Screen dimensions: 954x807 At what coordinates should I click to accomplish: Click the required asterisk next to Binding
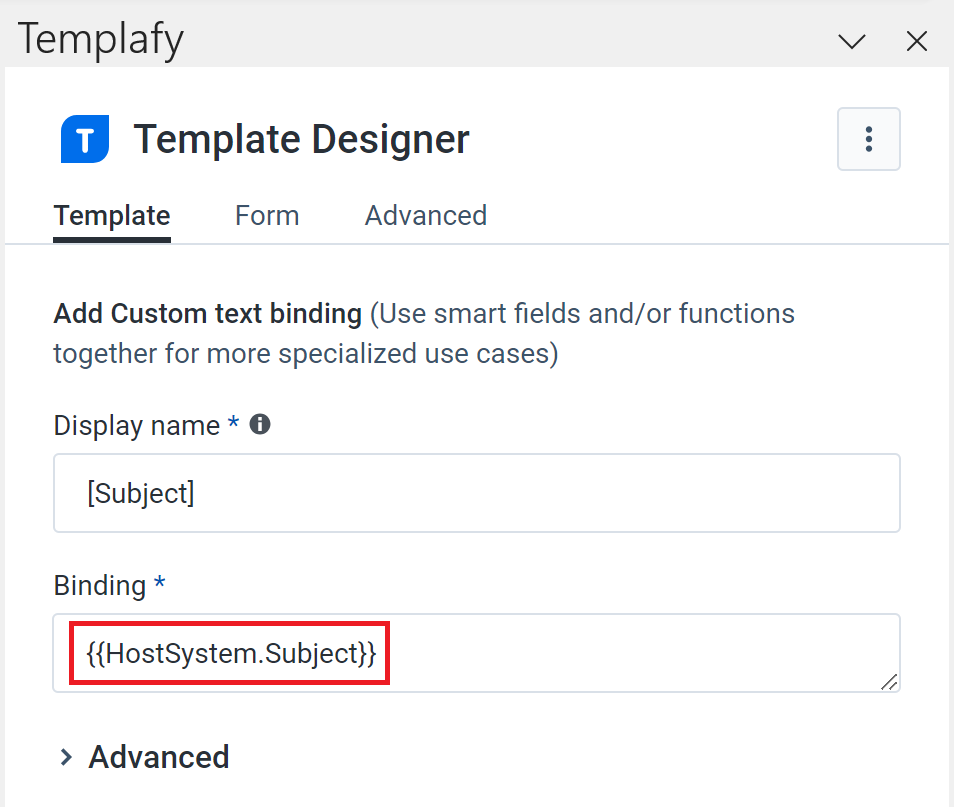160,585
